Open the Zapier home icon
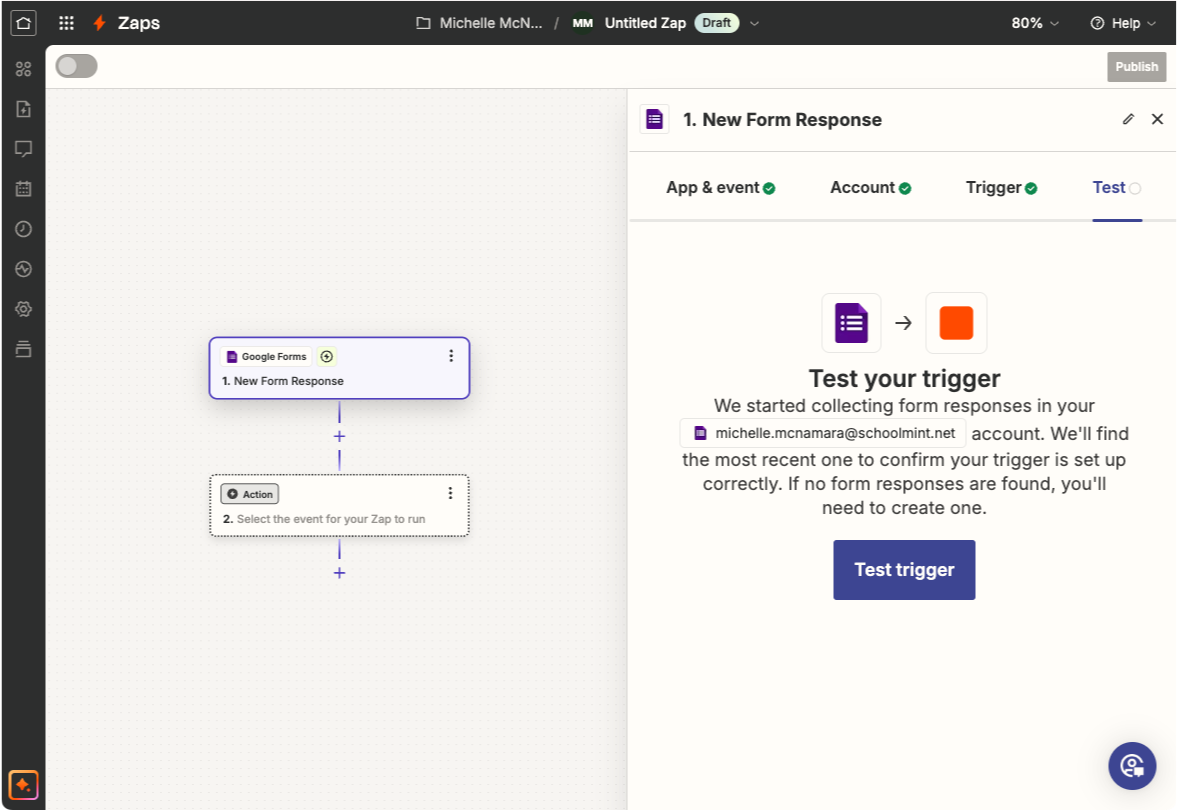This screenshot has height=810, width=1177. coord(23,23)
